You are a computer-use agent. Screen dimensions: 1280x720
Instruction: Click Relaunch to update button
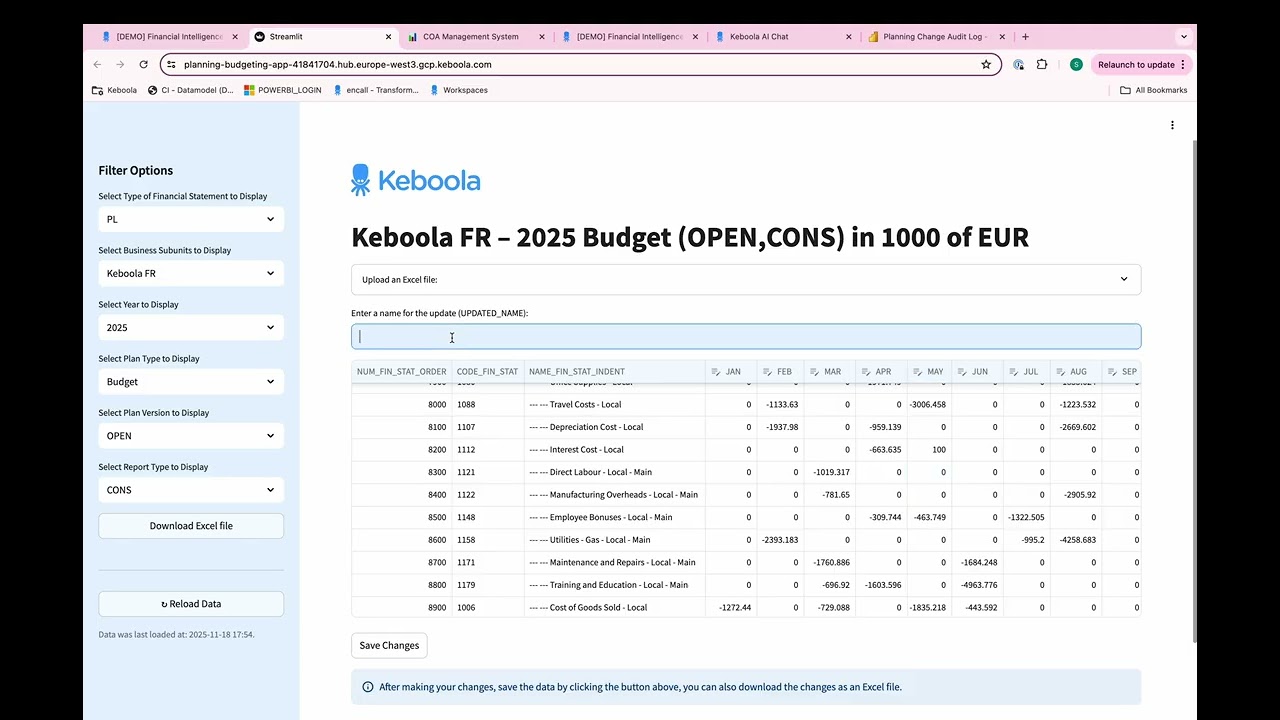tap(1141, 64)
